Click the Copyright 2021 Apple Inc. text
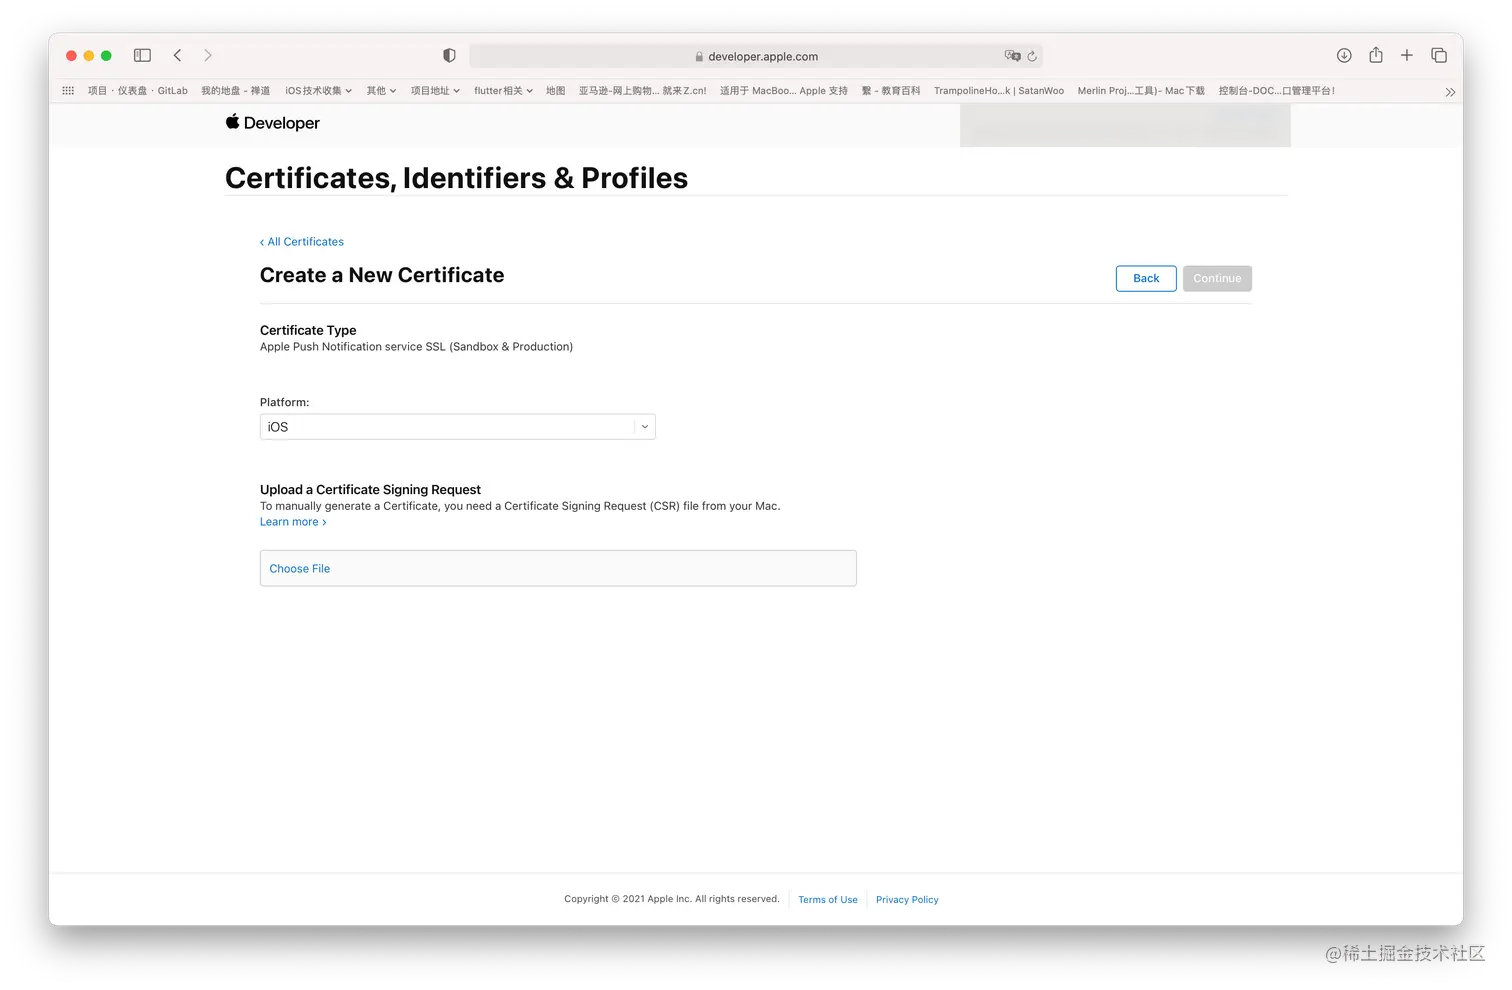1512x990 pixels. pyautogui.click(x=671, y=899)
